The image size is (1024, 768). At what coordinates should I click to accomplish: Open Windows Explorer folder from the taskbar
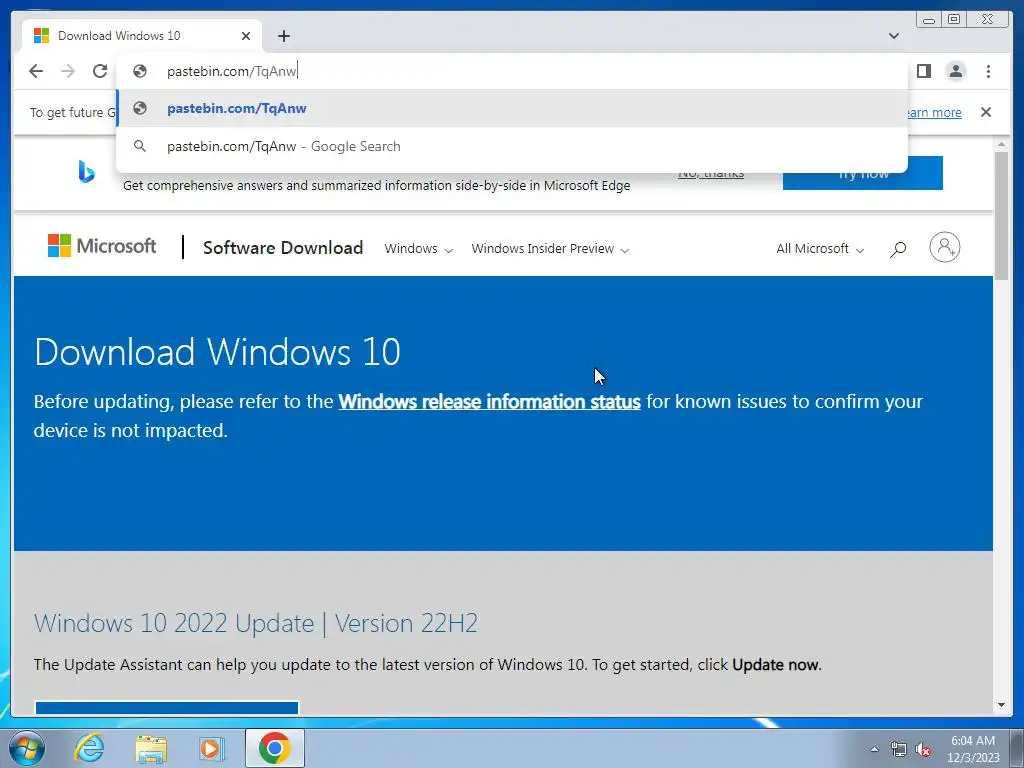click(151, 749)
